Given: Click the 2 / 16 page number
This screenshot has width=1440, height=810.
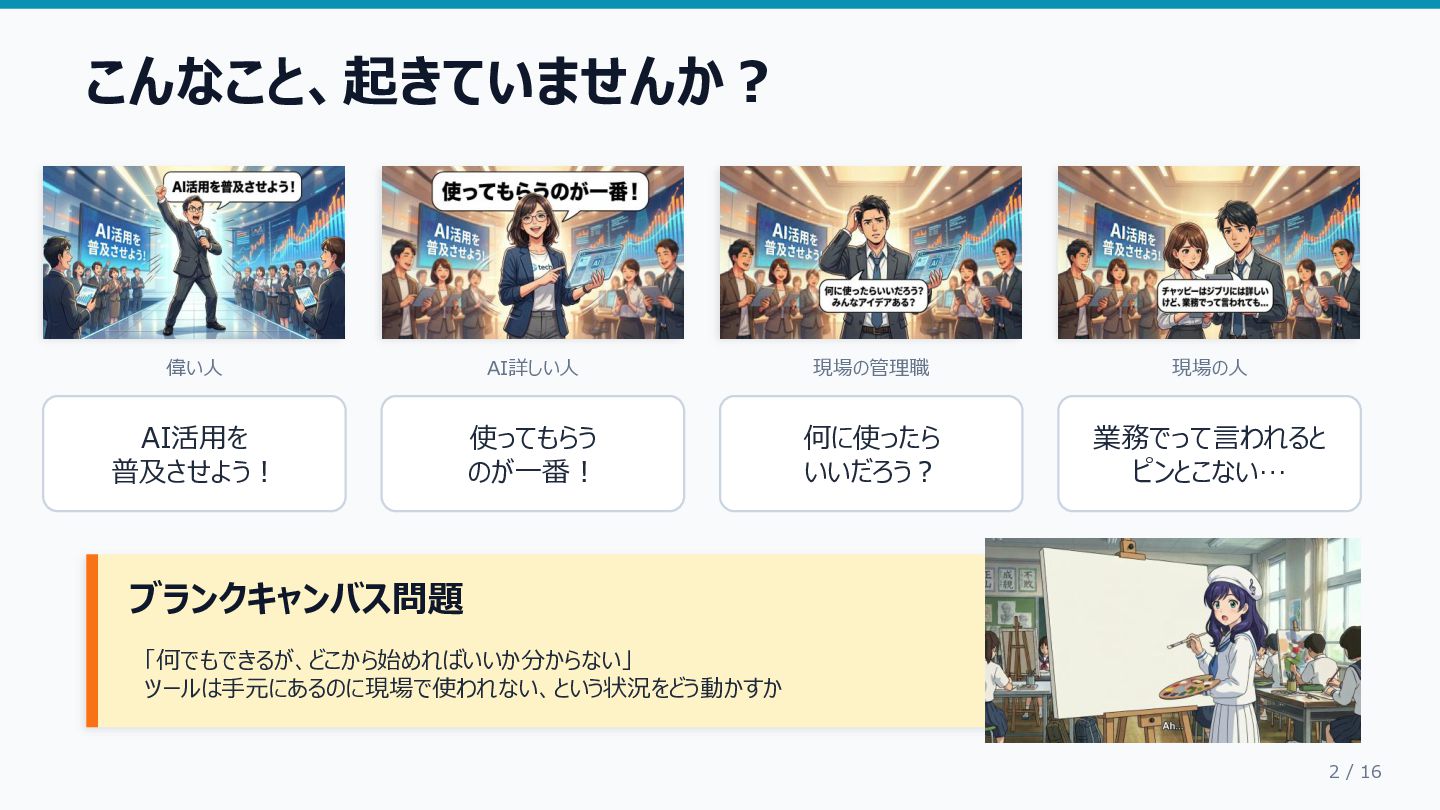Looking at the screenshot, I should click(1355, 772).
